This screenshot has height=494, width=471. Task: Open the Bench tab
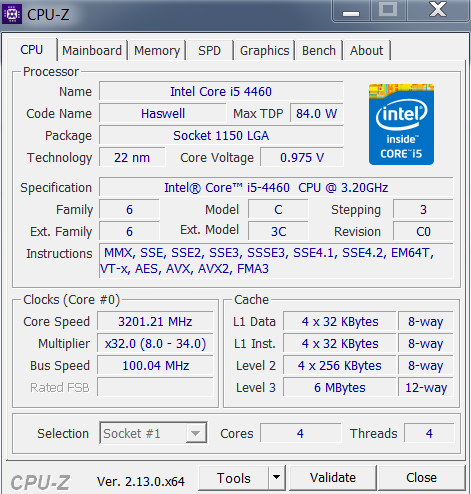click(319, 51)
